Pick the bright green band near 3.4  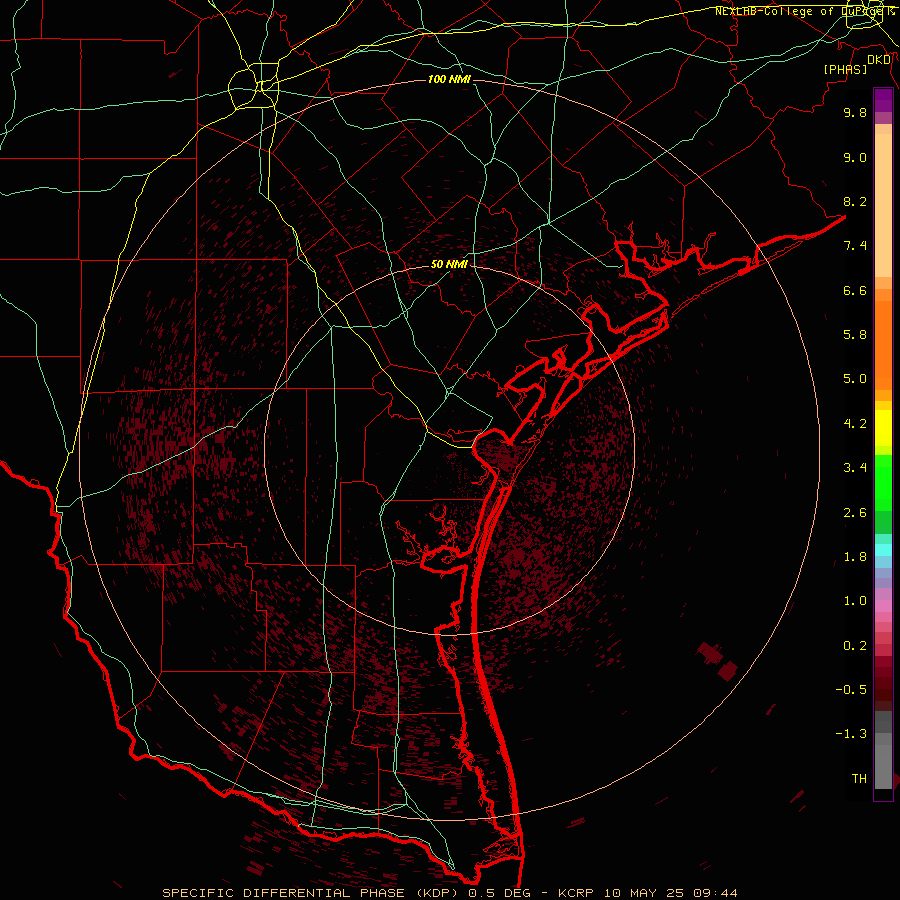click(883, 482)
